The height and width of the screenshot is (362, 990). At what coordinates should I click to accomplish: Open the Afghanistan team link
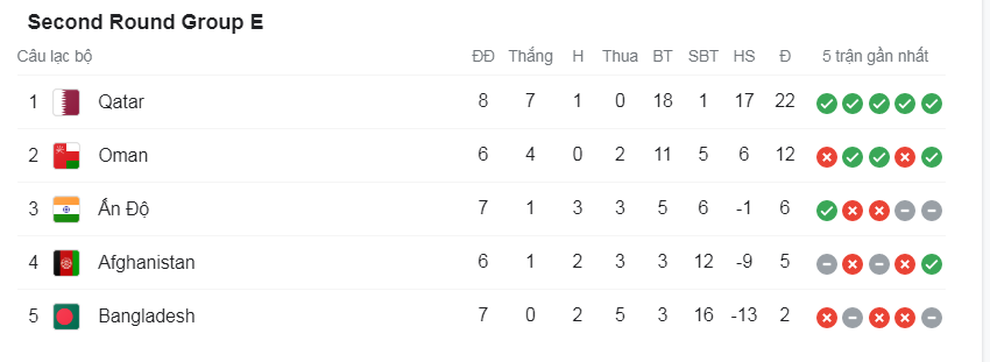[x=146, y=262]
